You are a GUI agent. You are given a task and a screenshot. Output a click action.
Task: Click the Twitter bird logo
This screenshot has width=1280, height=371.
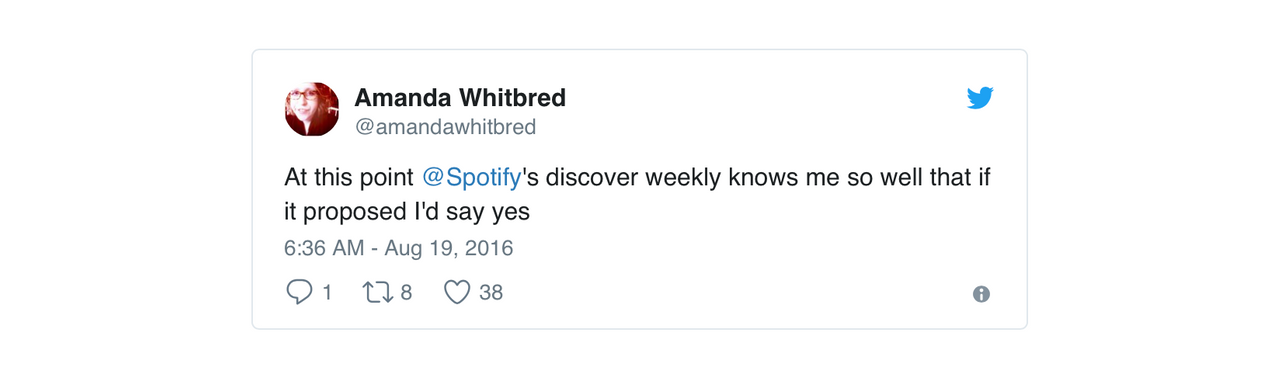980,98
